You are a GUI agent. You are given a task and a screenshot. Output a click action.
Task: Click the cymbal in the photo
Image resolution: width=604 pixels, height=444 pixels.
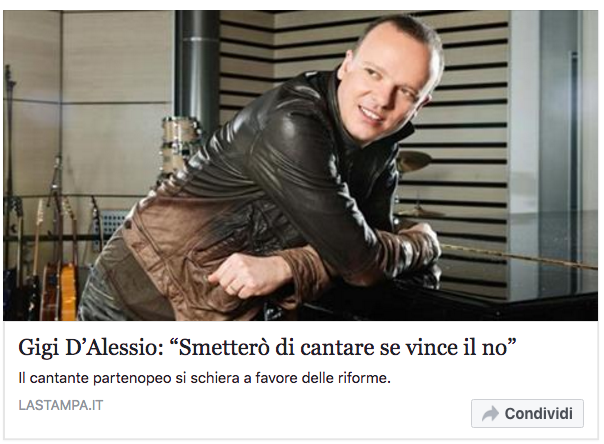414,161
